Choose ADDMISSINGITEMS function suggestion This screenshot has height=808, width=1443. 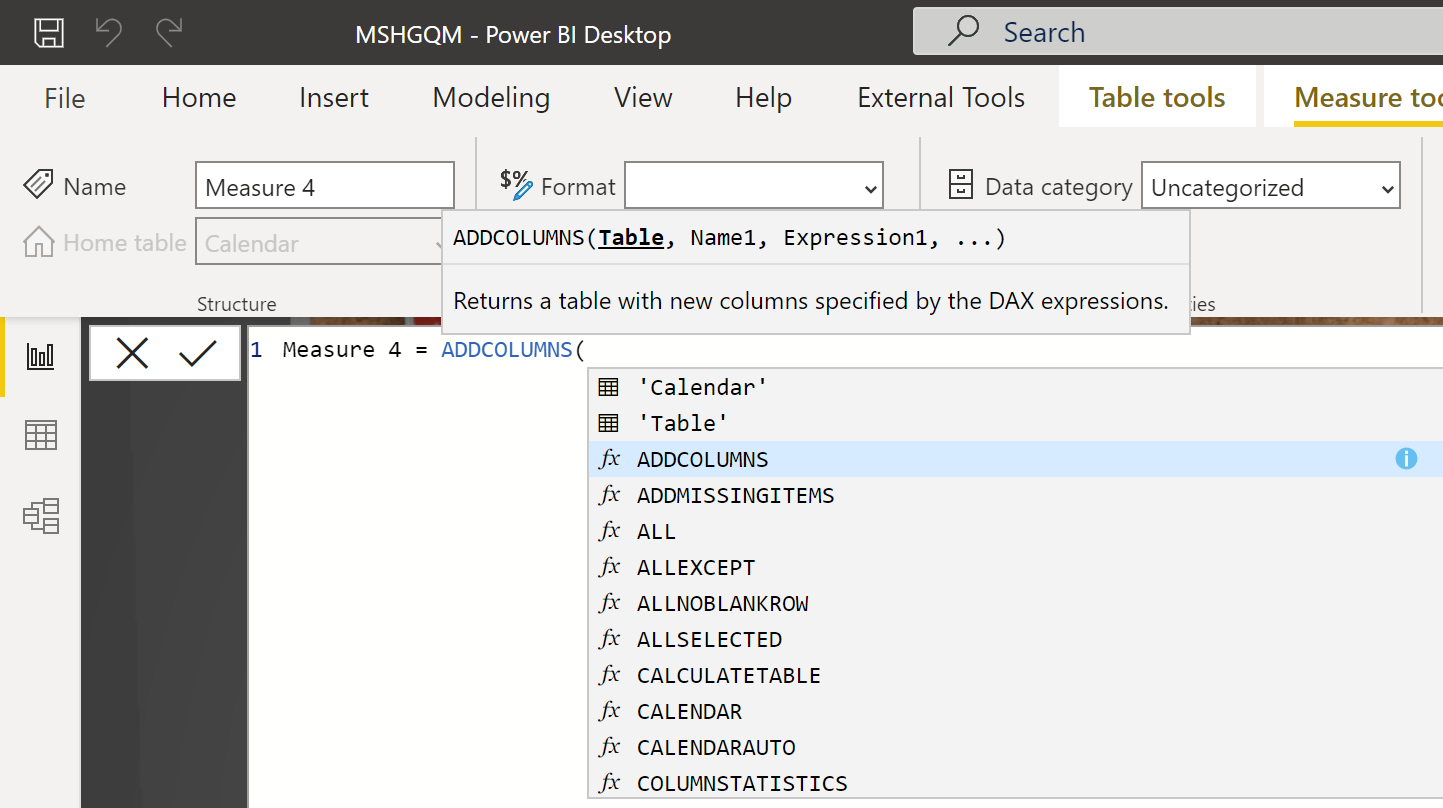[x=1015, y=495]
